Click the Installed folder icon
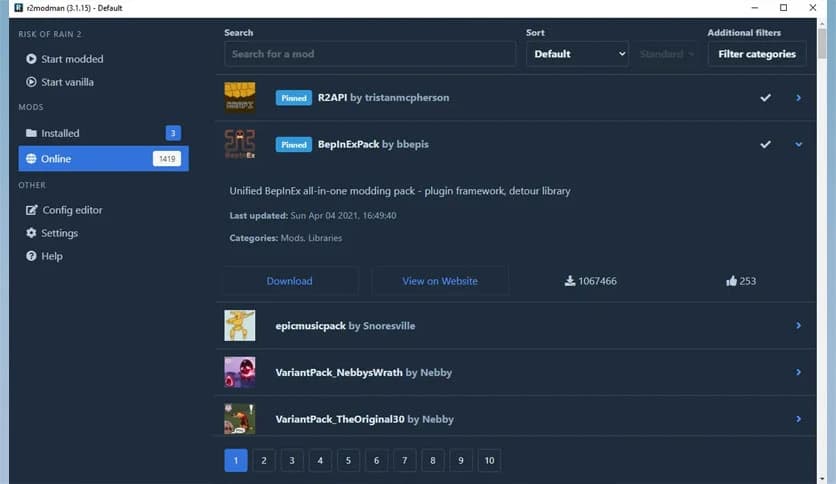Viewport: 836px width, 484px height. 31,133
